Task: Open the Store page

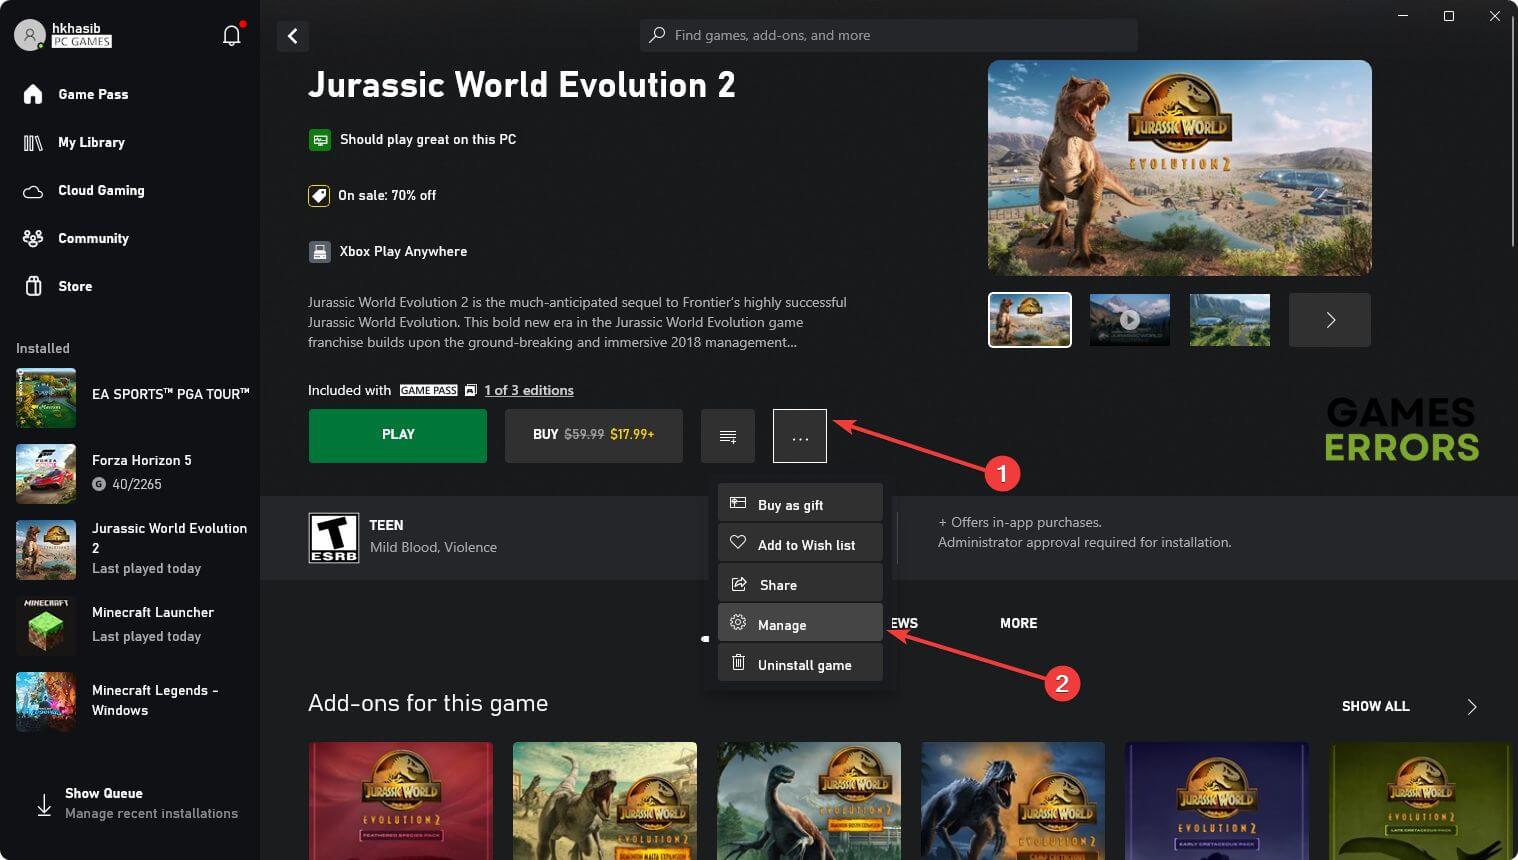Action: click(x=74, y=286)
